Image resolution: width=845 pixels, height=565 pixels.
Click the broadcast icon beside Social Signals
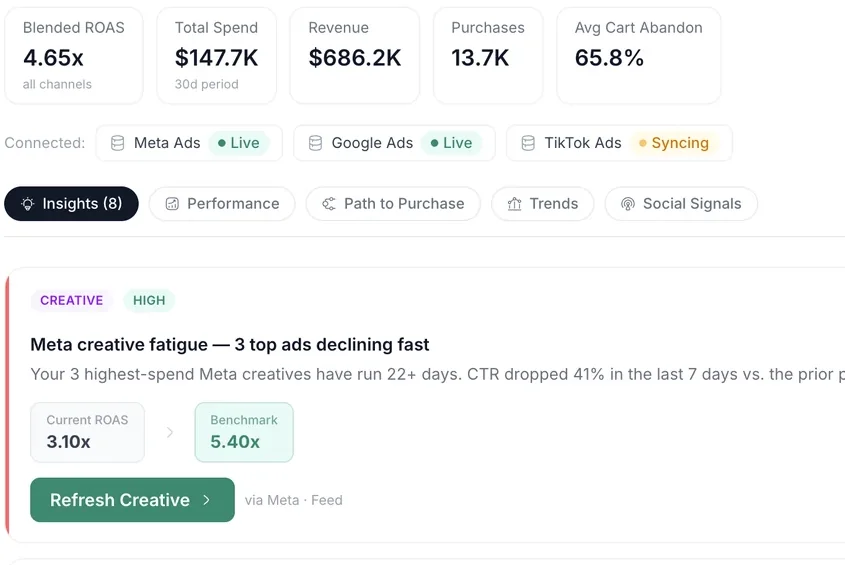[x=628, y=204]
